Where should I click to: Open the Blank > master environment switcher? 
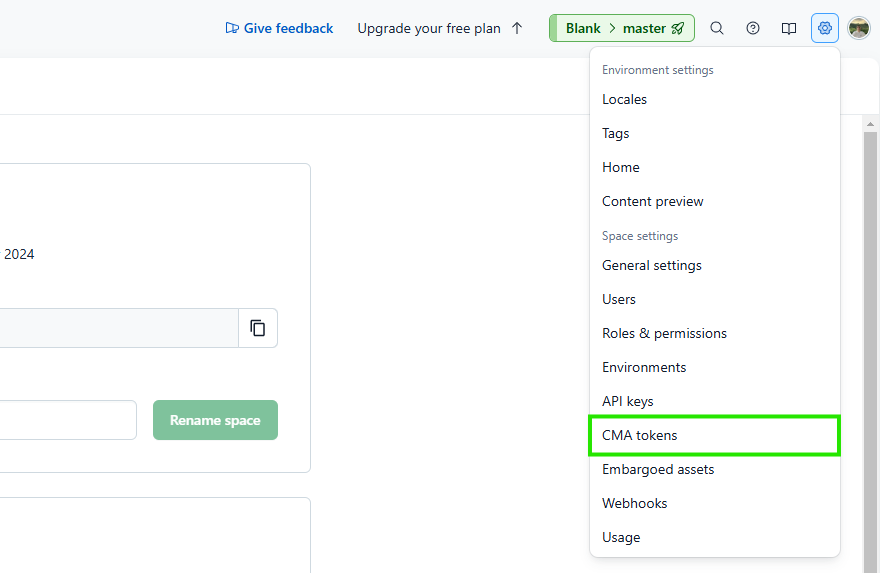coord(622,28)
